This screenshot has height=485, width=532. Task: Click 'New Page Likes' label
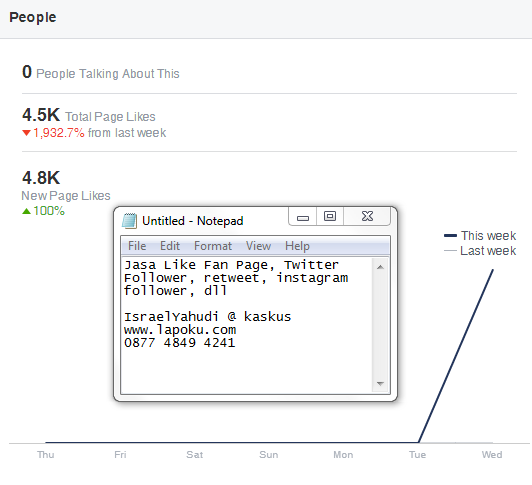(x=66, y=196)
